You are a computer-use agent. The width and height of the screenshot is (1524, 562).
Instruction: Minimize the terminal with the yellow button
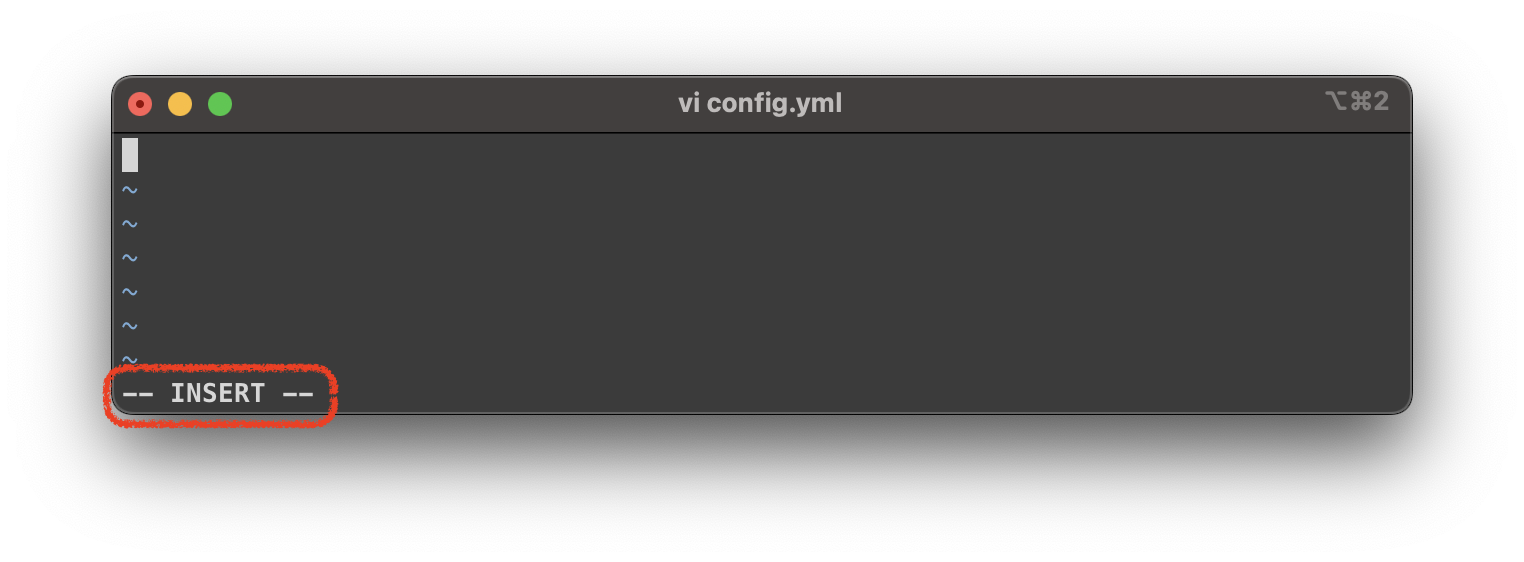(180, 104)
